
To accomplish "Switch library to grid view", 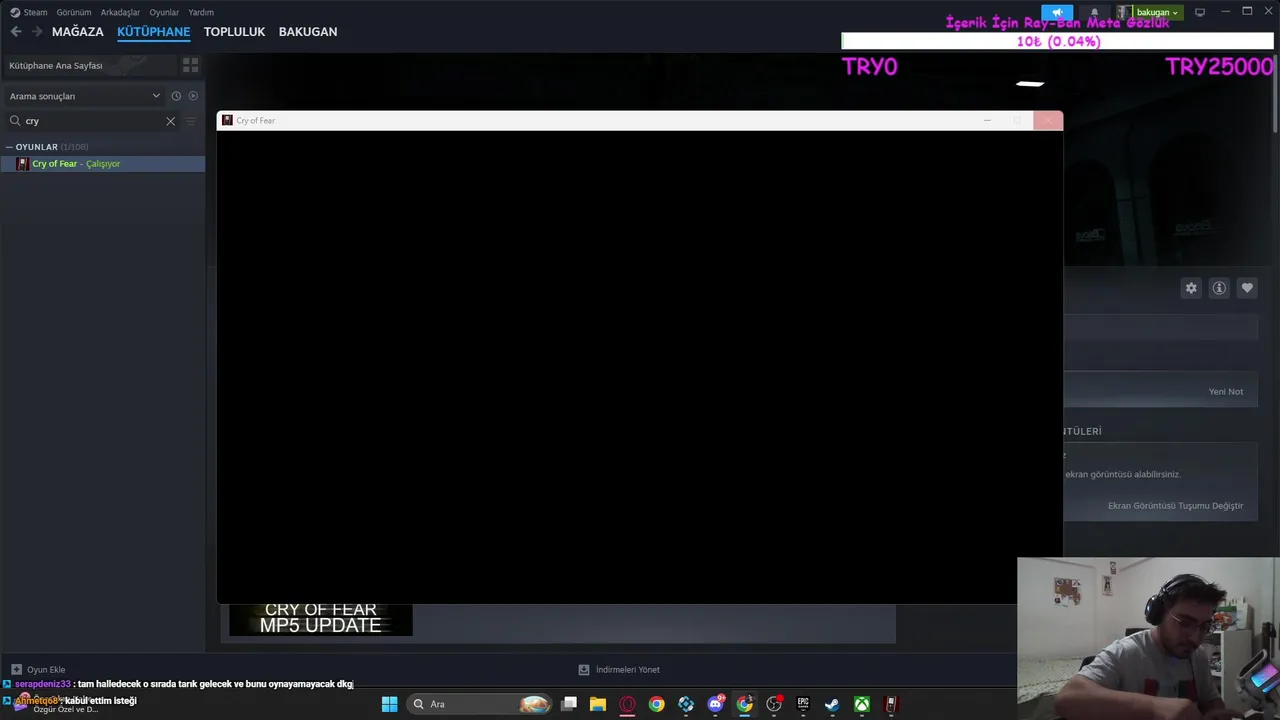I will 190,65.
